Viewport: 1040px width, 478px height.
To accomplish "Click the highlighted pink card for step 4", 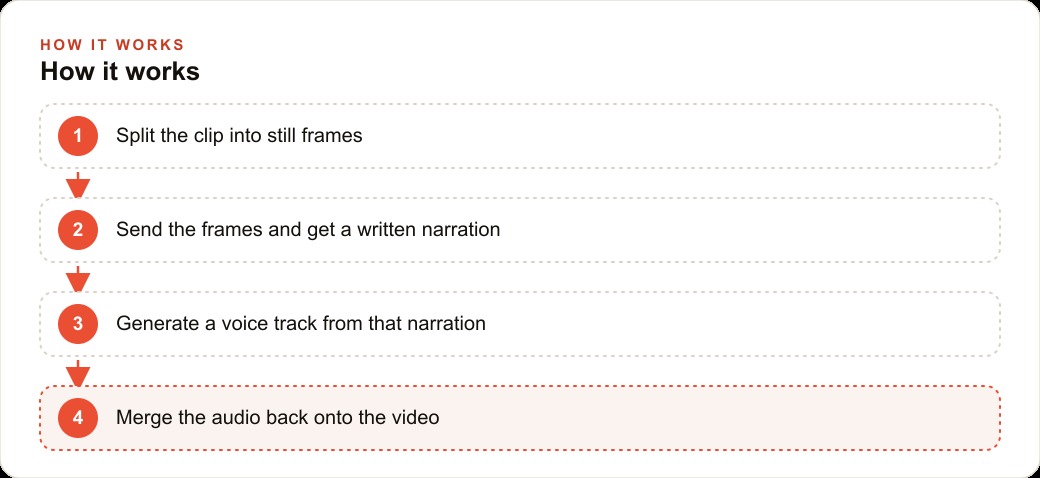I will point(520,418).
